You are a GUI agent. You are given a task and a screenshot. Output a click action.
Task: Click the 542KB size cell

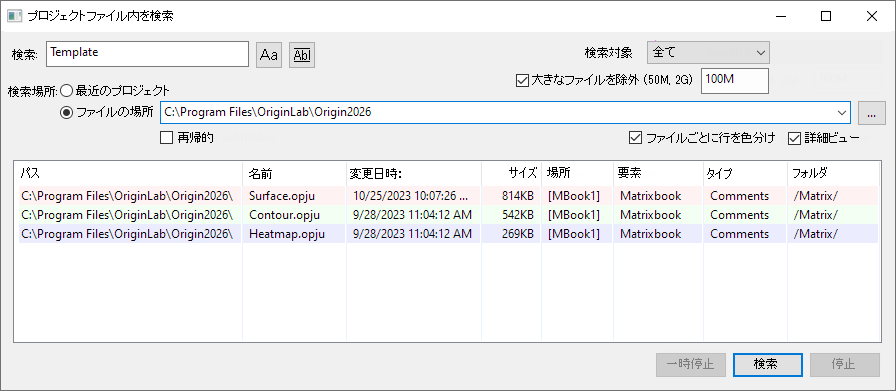518,215
